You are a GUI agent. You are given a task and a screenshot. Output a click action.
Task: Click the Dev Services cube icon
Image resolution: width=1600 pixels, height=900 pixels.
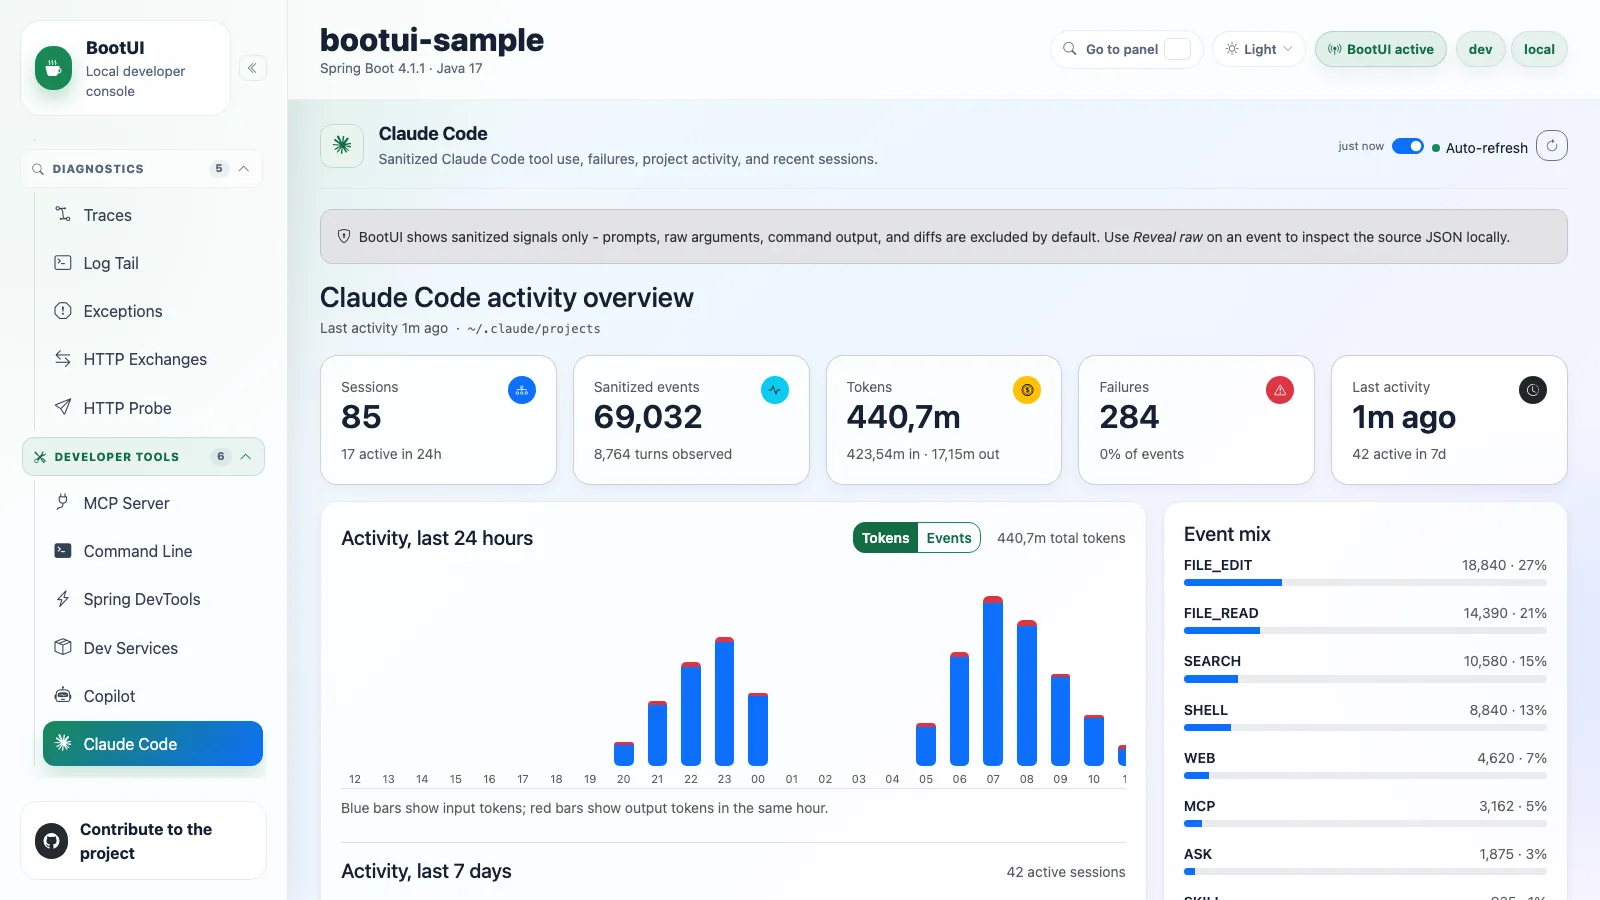click(x=63, y=647)
